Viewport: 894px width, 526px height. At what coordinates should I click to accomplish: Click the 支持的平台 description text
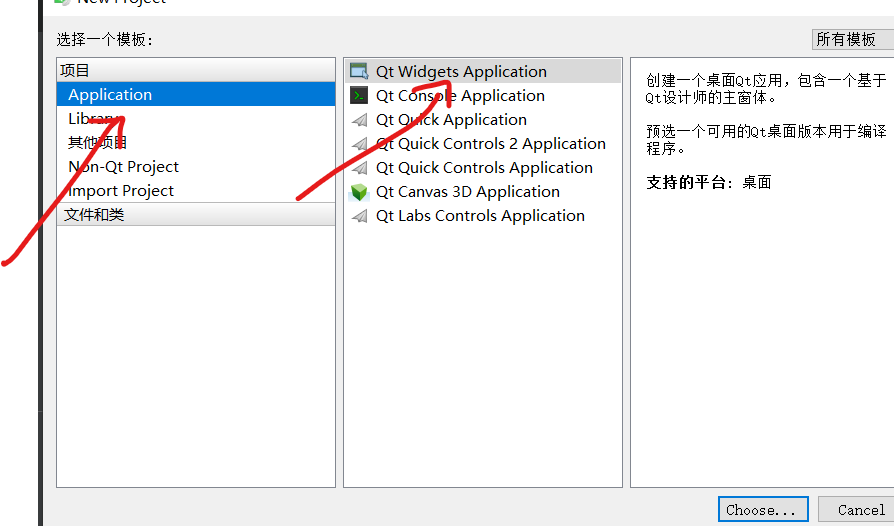point(709,182)
